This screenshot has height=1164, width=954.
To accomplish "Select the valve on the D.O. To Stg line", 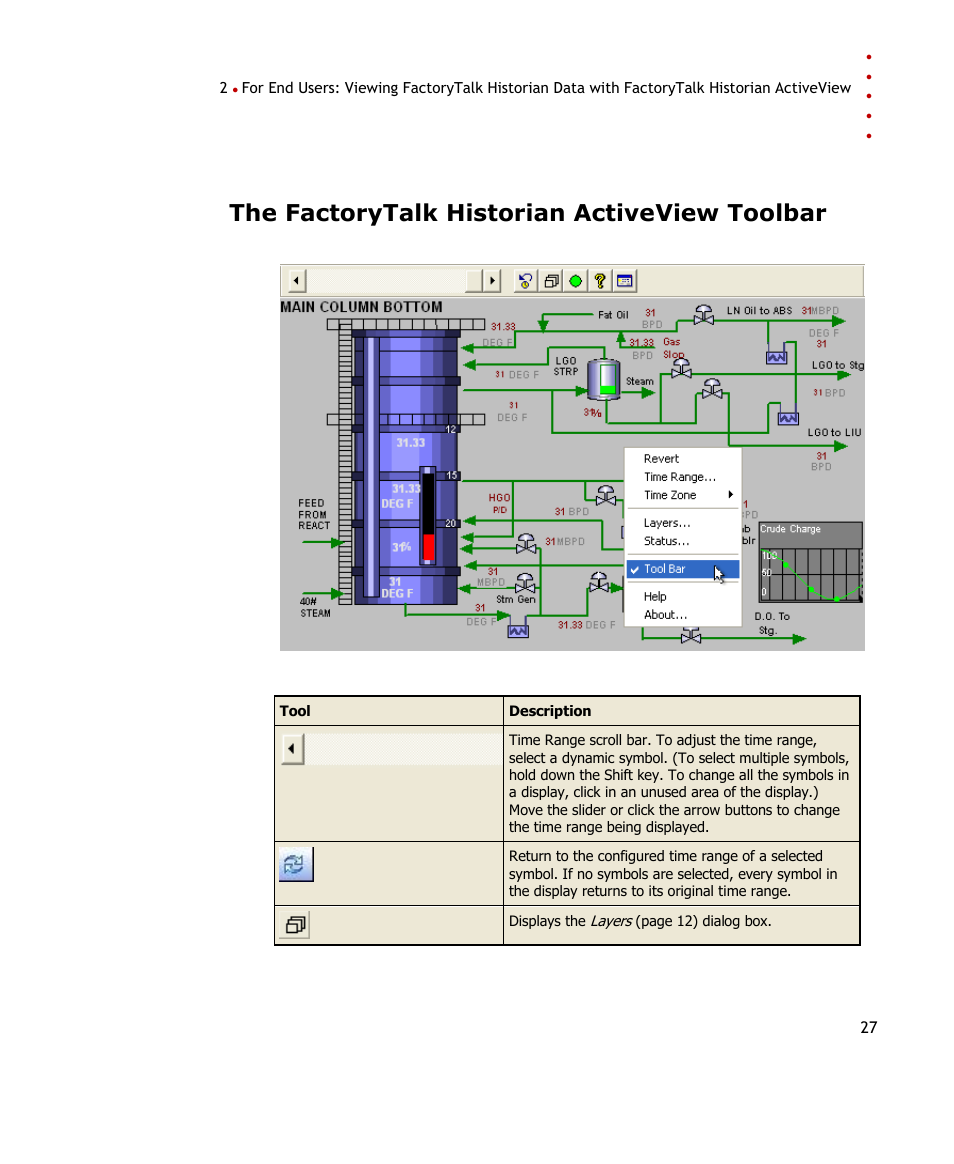I will click(x=690, y=635).
